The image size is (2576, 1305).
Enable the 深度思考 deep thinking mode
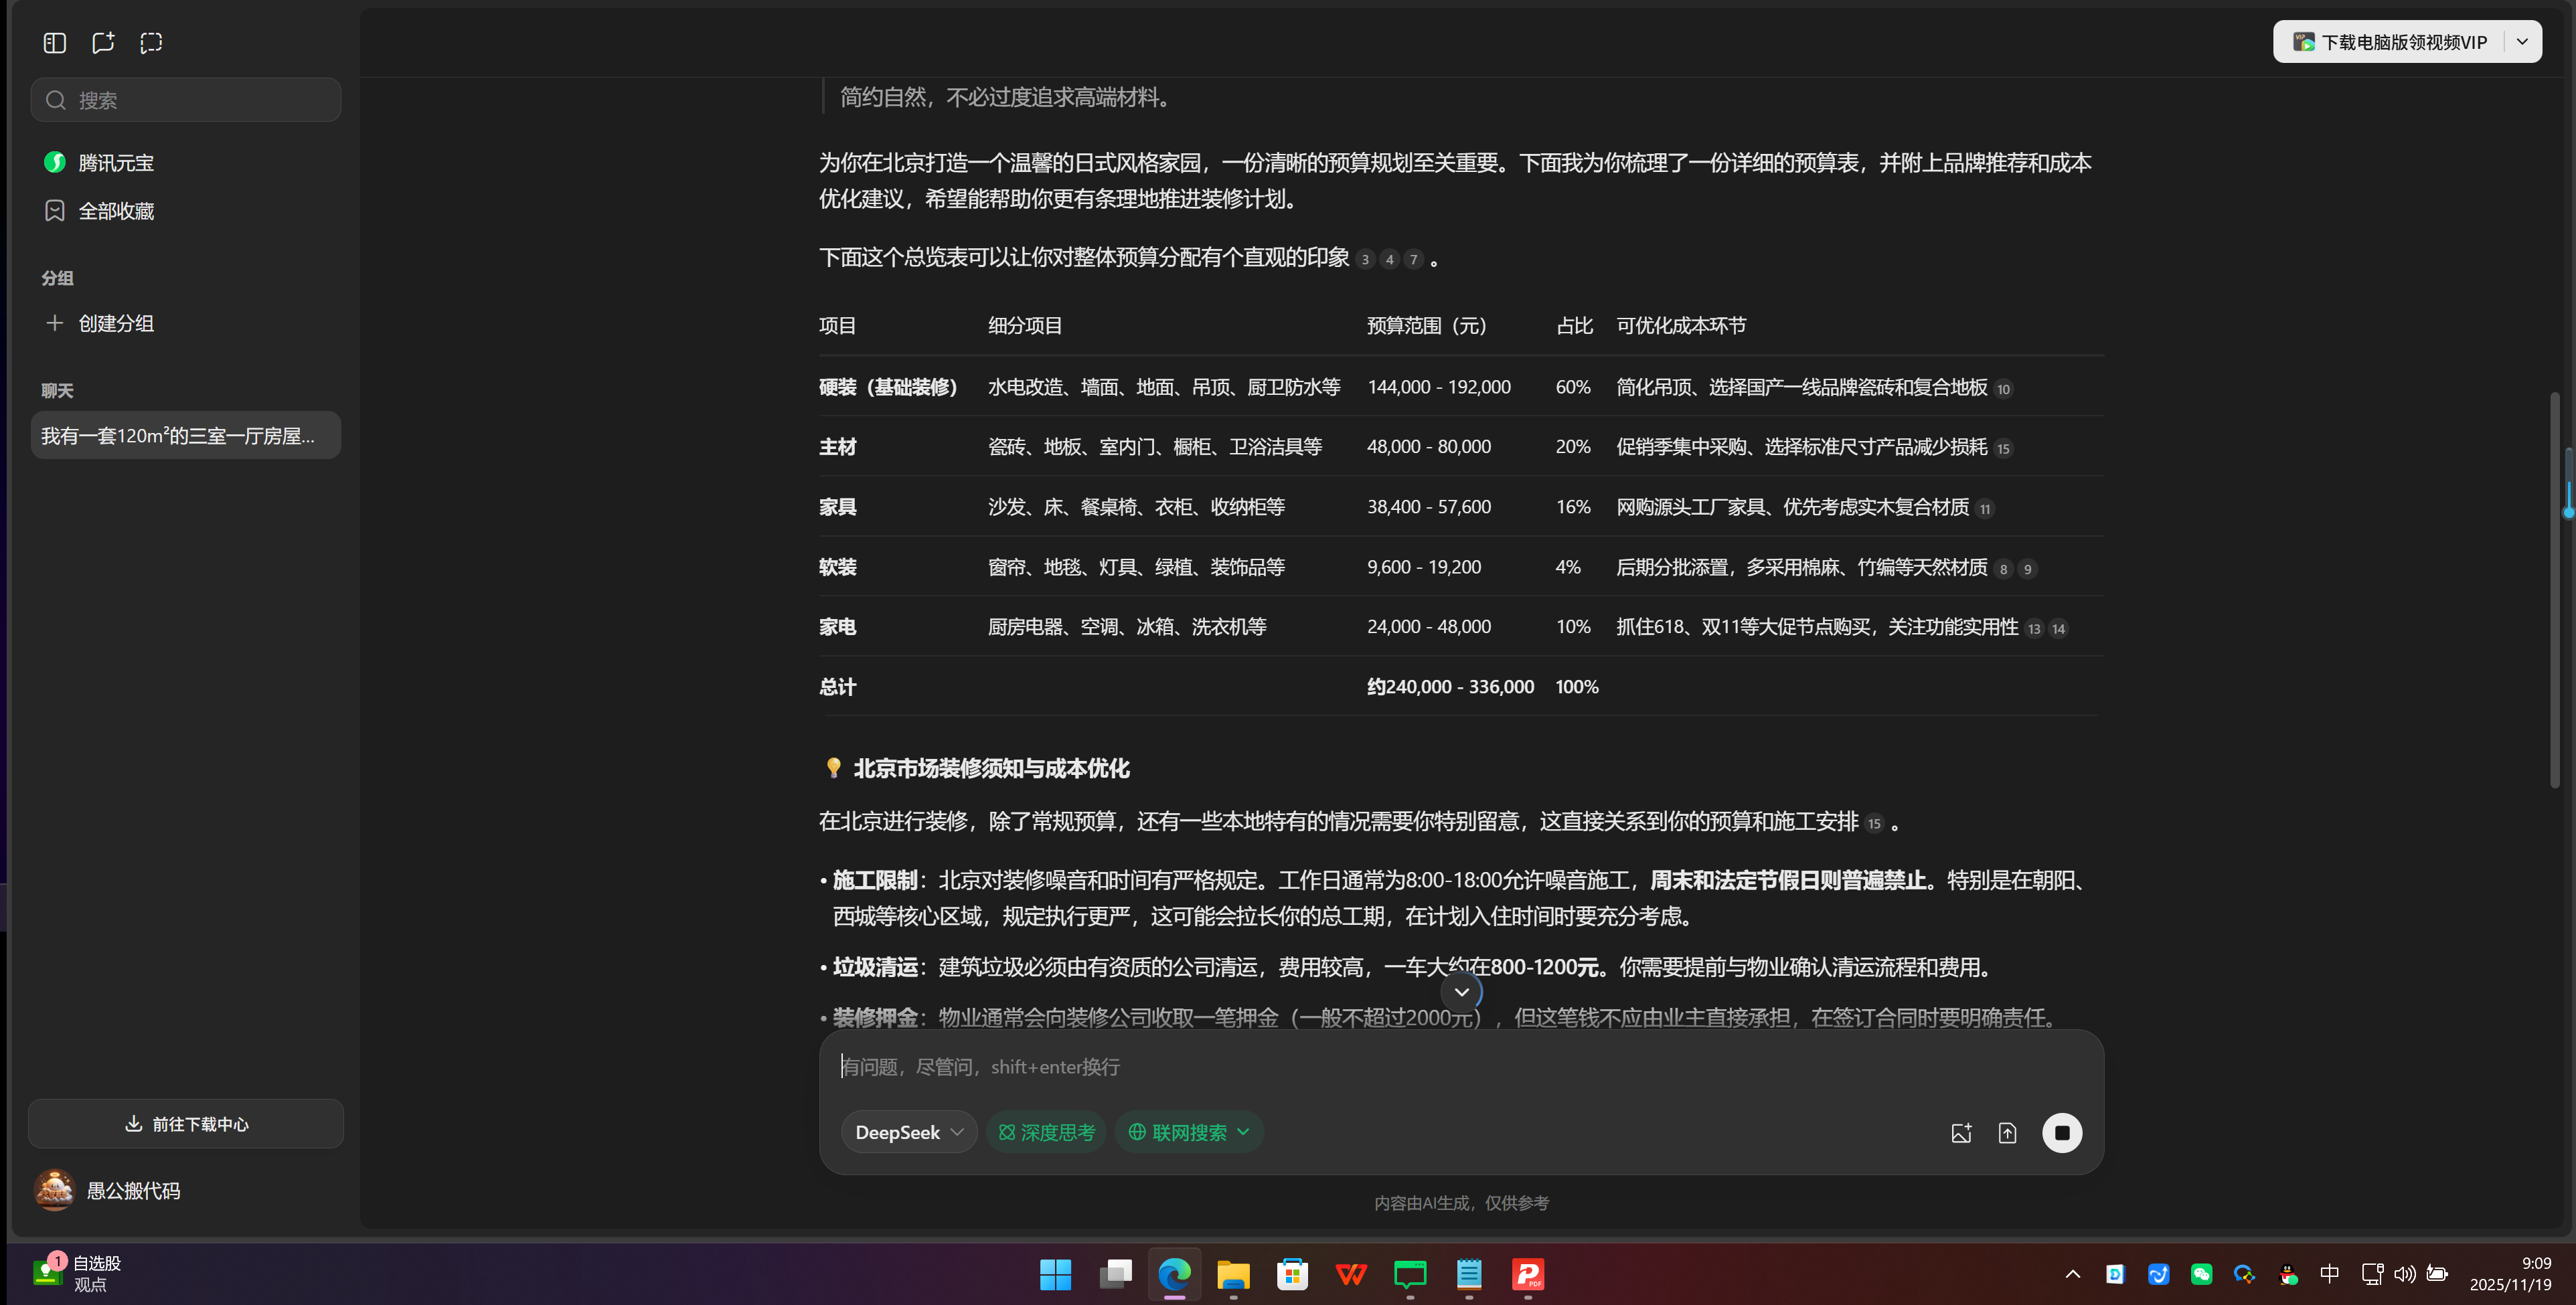point(1045,1132)
